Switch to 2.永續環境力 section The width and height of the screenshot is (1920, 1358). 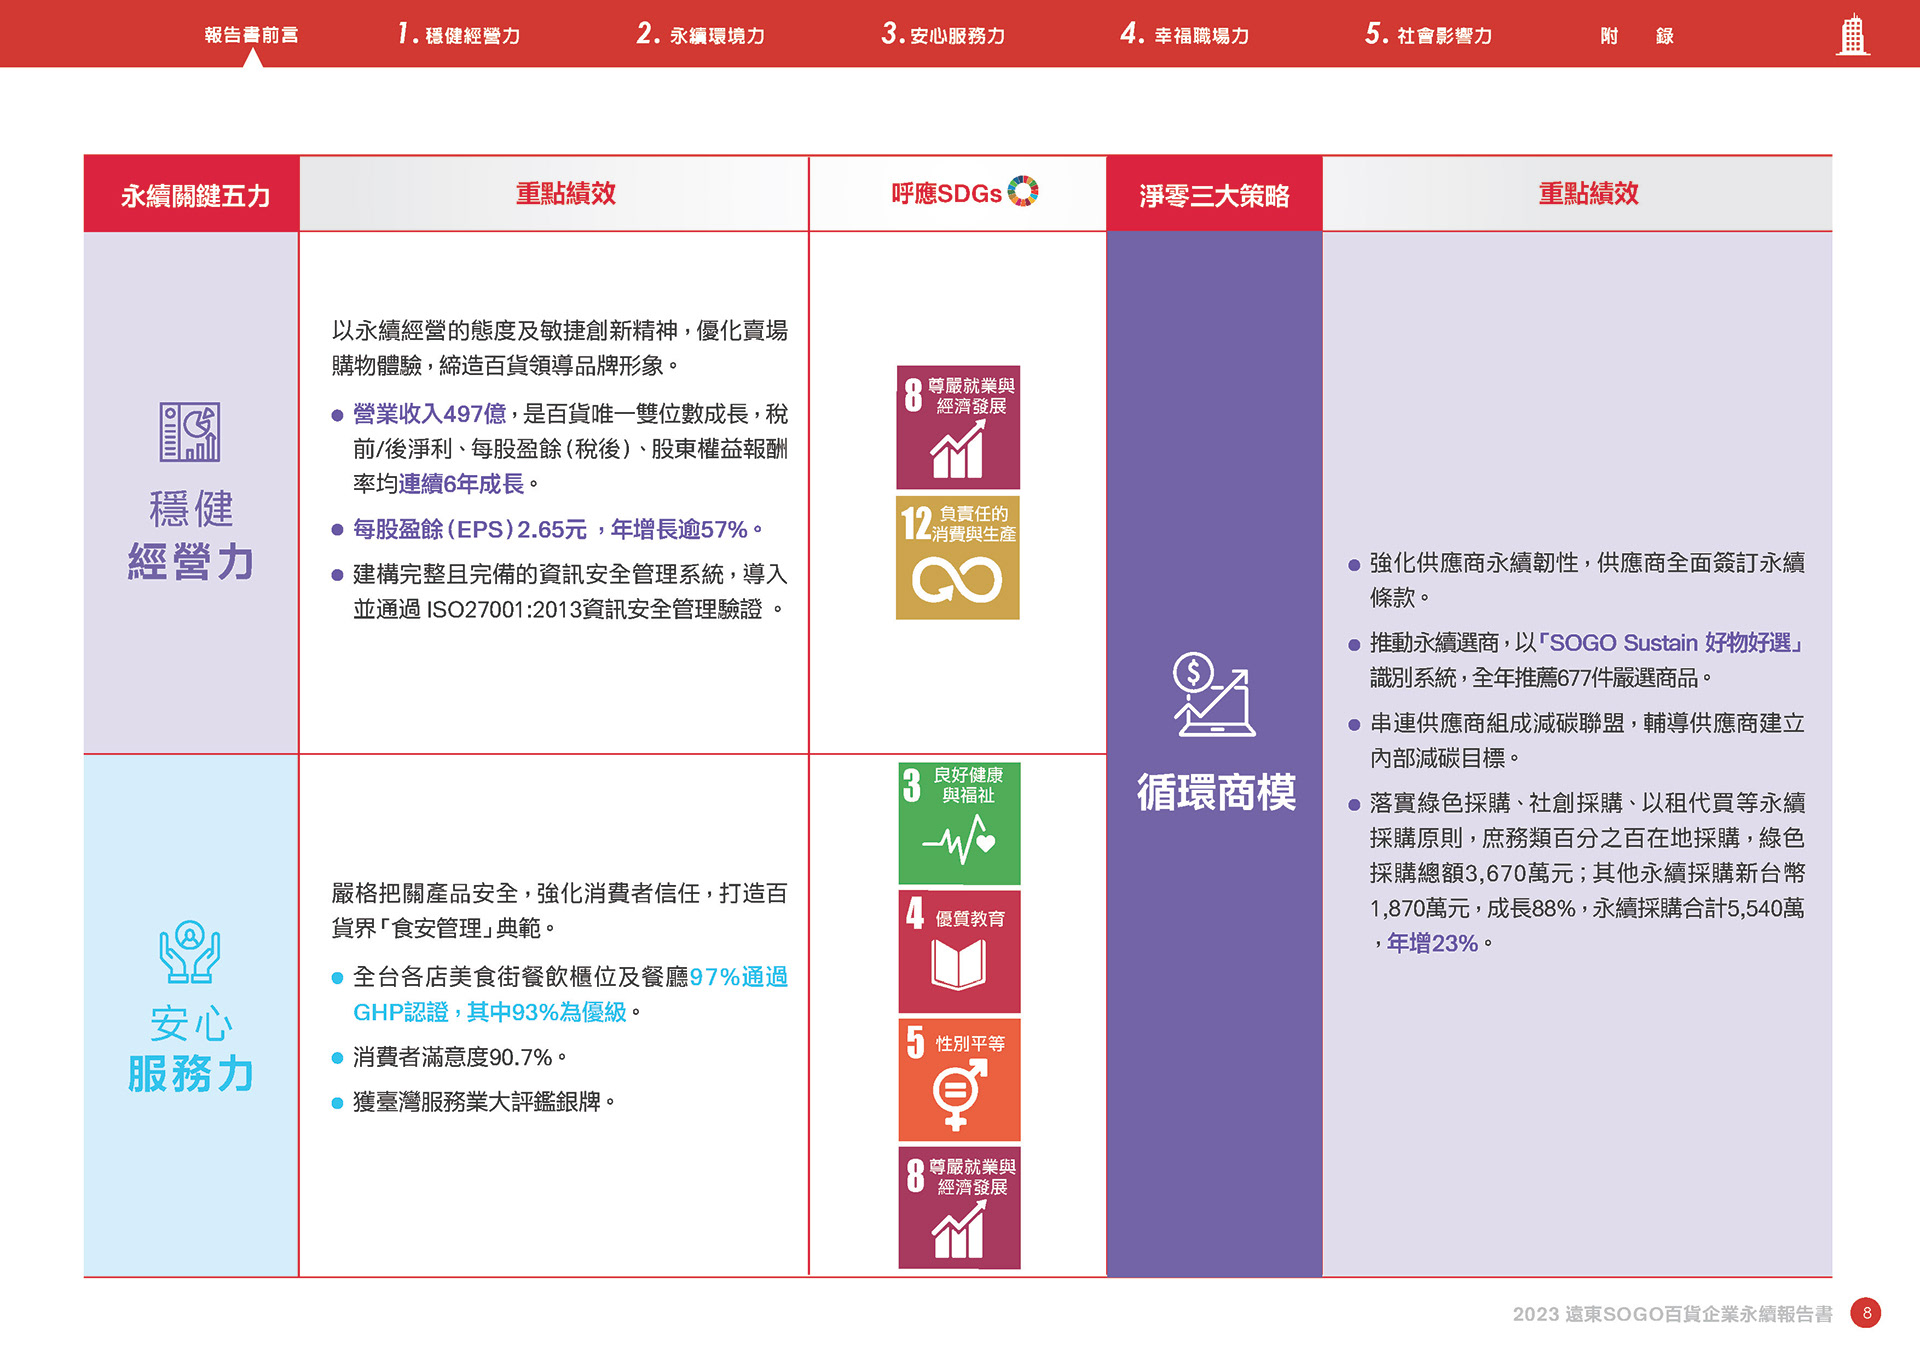[701, 35]
